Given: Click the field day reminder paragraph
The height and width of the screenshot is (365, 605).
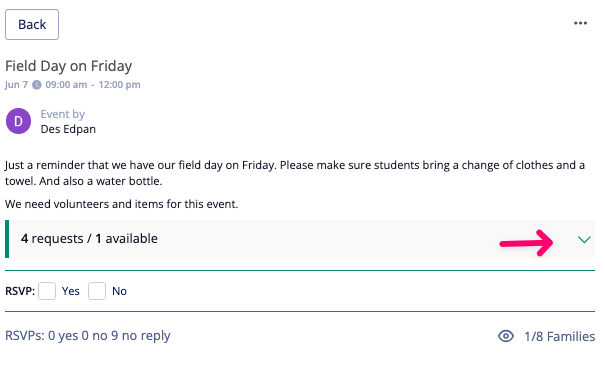Looking at the screenshot, I should pyautogui.click(x=295, y=173).
